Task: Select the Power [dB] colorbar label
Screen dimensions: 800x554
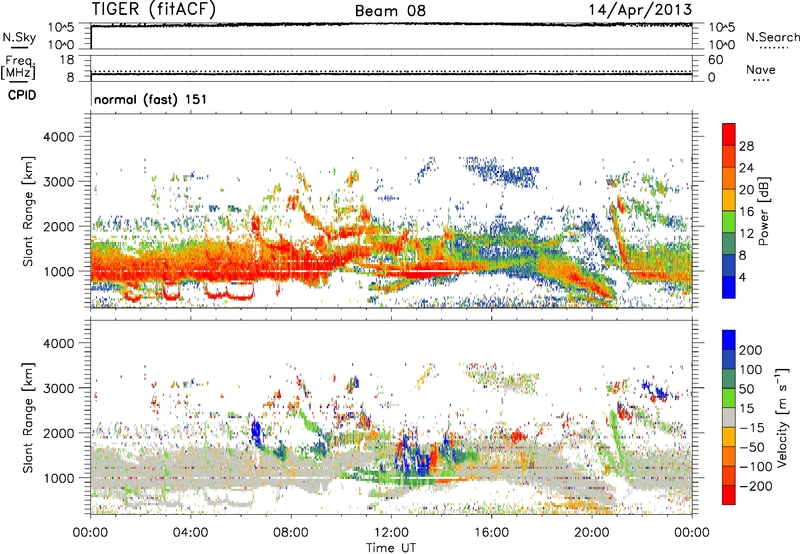Action: (x=763, y=211)
